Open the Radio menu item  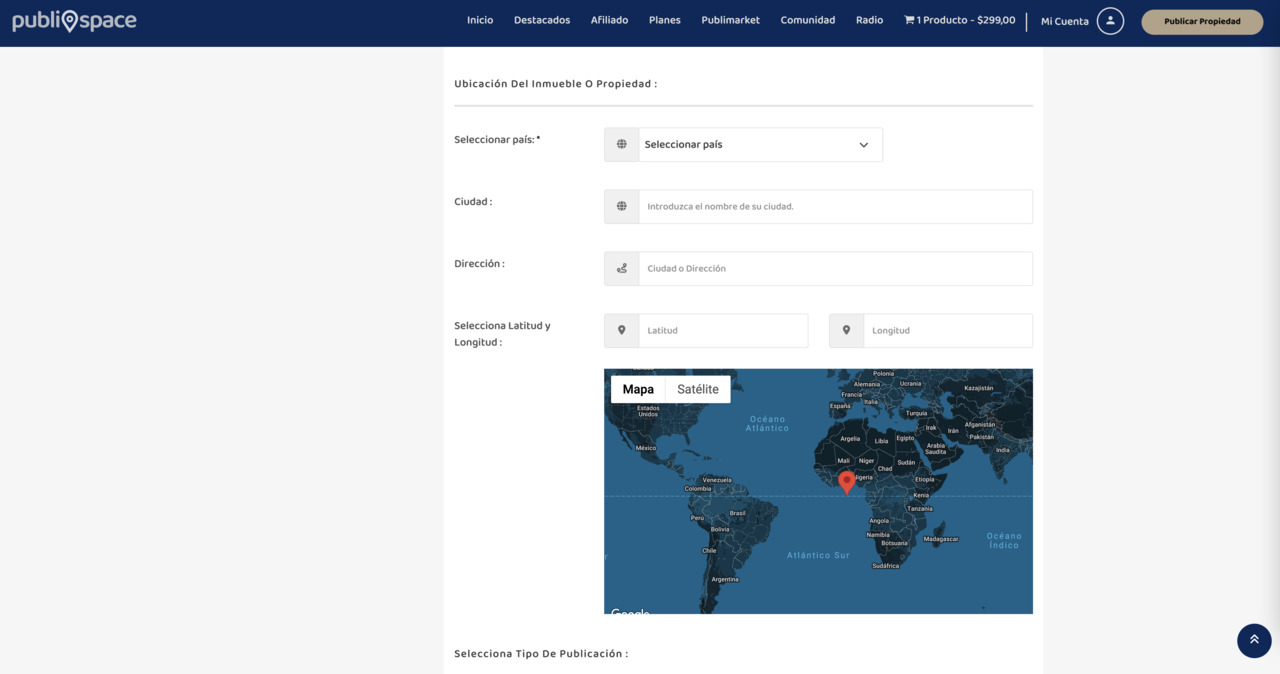(x=869, y=20)
